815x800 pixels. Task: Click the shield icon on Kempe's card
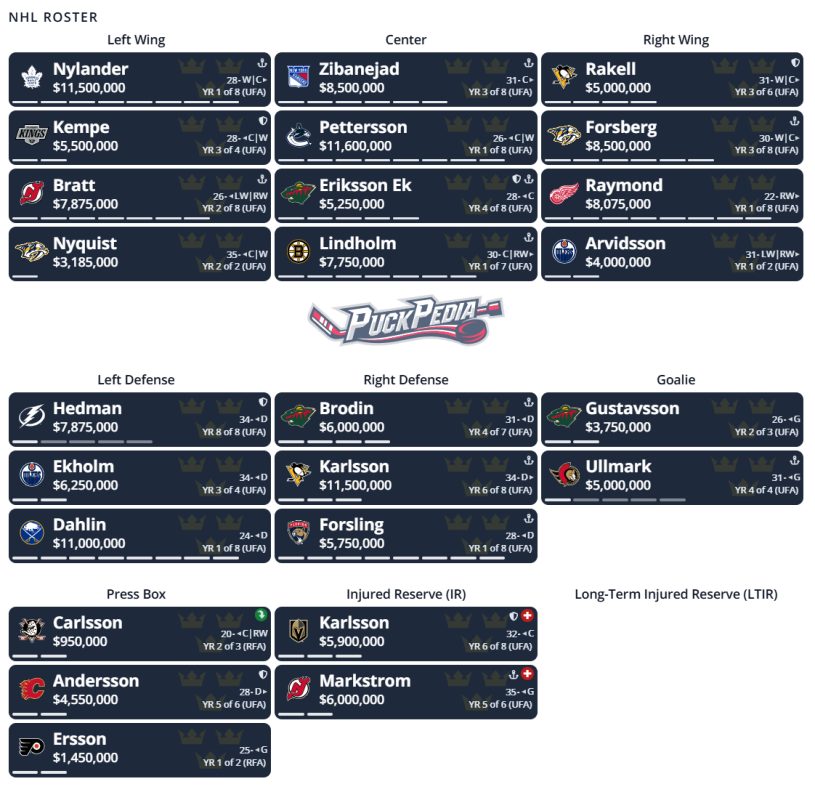pos(263,121)
